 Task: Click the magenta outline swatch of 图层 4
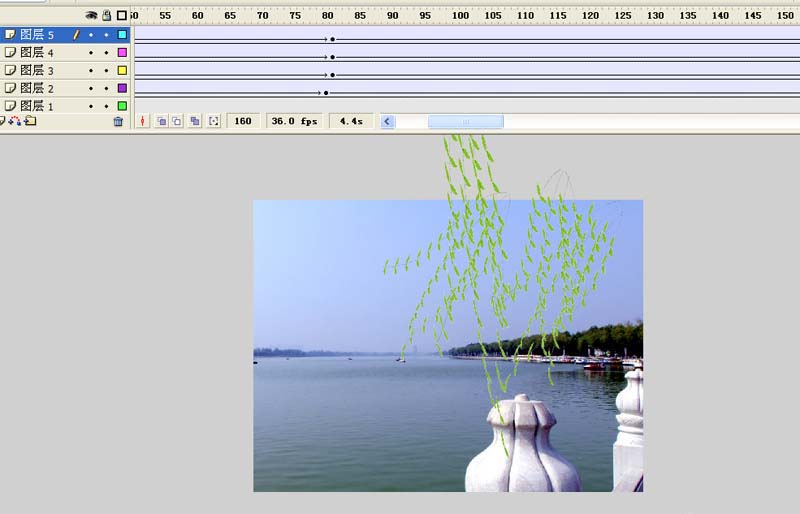(122, 52)
